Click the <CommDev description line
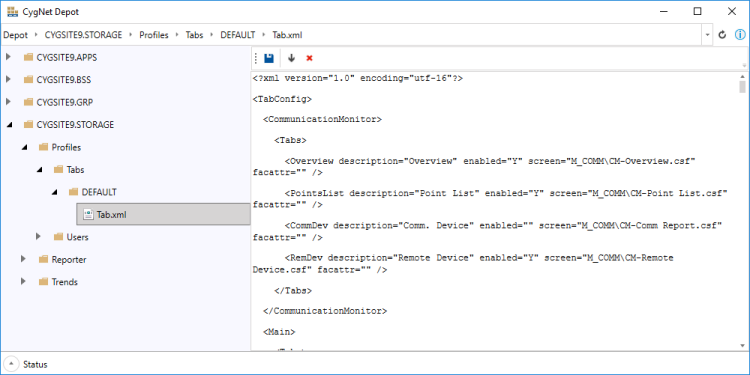The image size is (750, 375). point(503,226)
